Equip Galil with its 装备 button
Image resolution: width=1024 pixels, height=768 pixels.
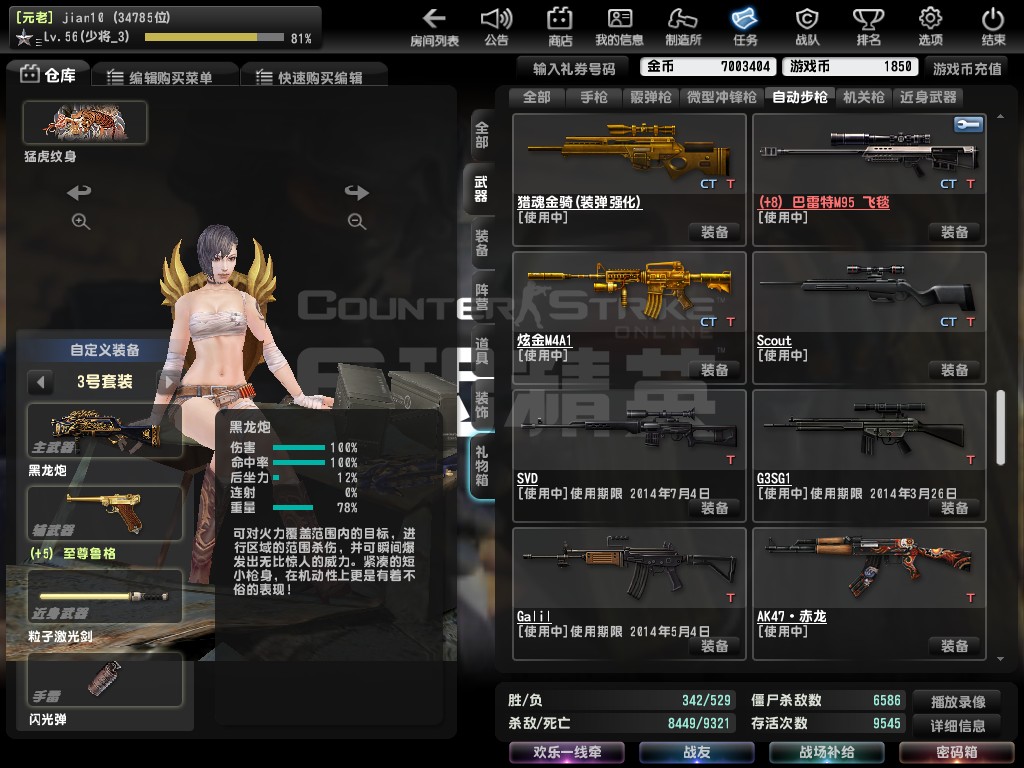coord(714,647)
